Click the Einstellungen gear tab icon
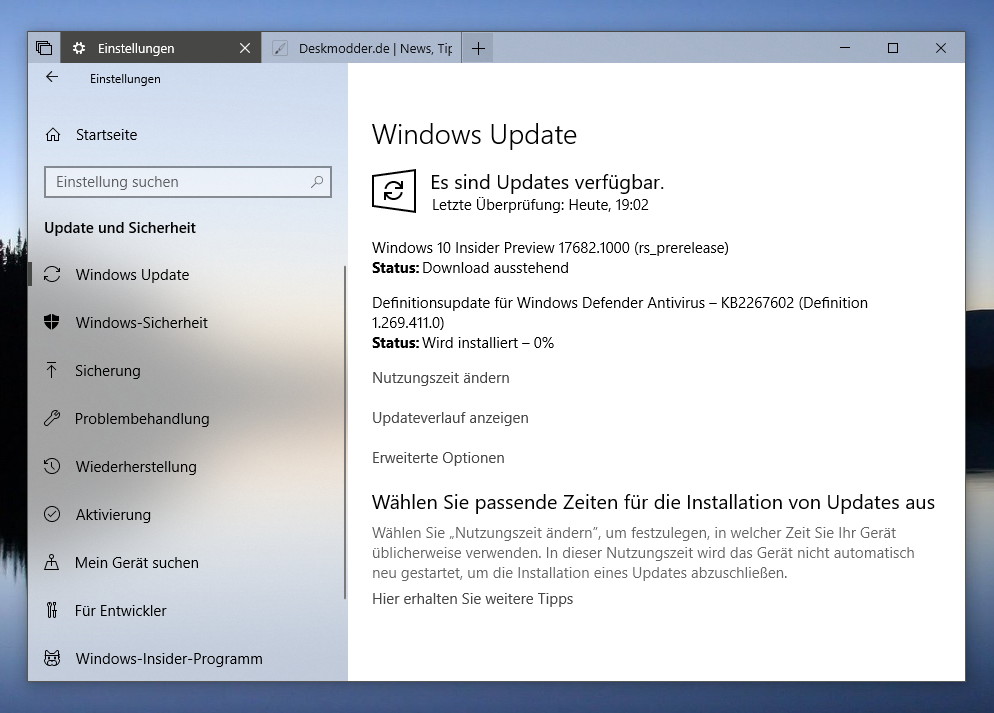 click(x=79, y=48)
